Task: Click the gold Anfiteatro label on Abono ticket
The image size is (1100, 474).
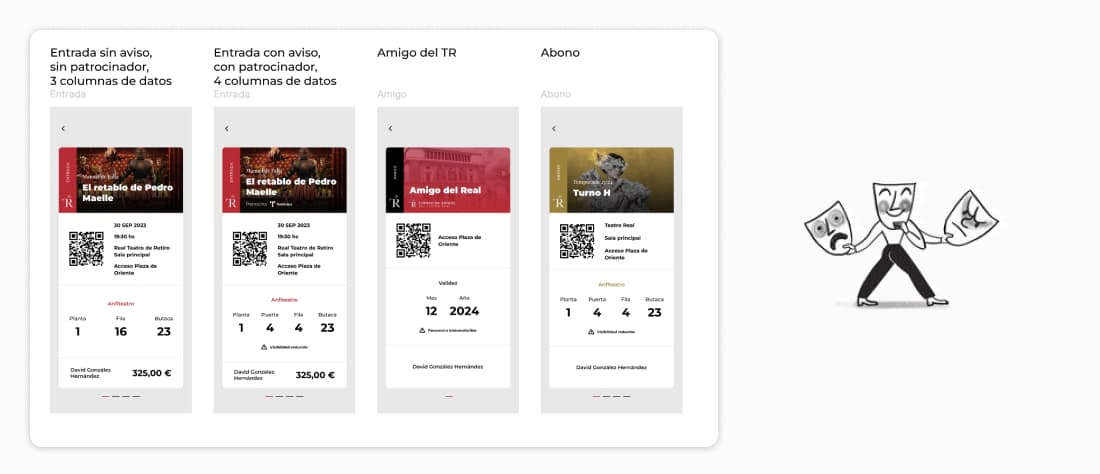Action: click(x=611, y=285)
